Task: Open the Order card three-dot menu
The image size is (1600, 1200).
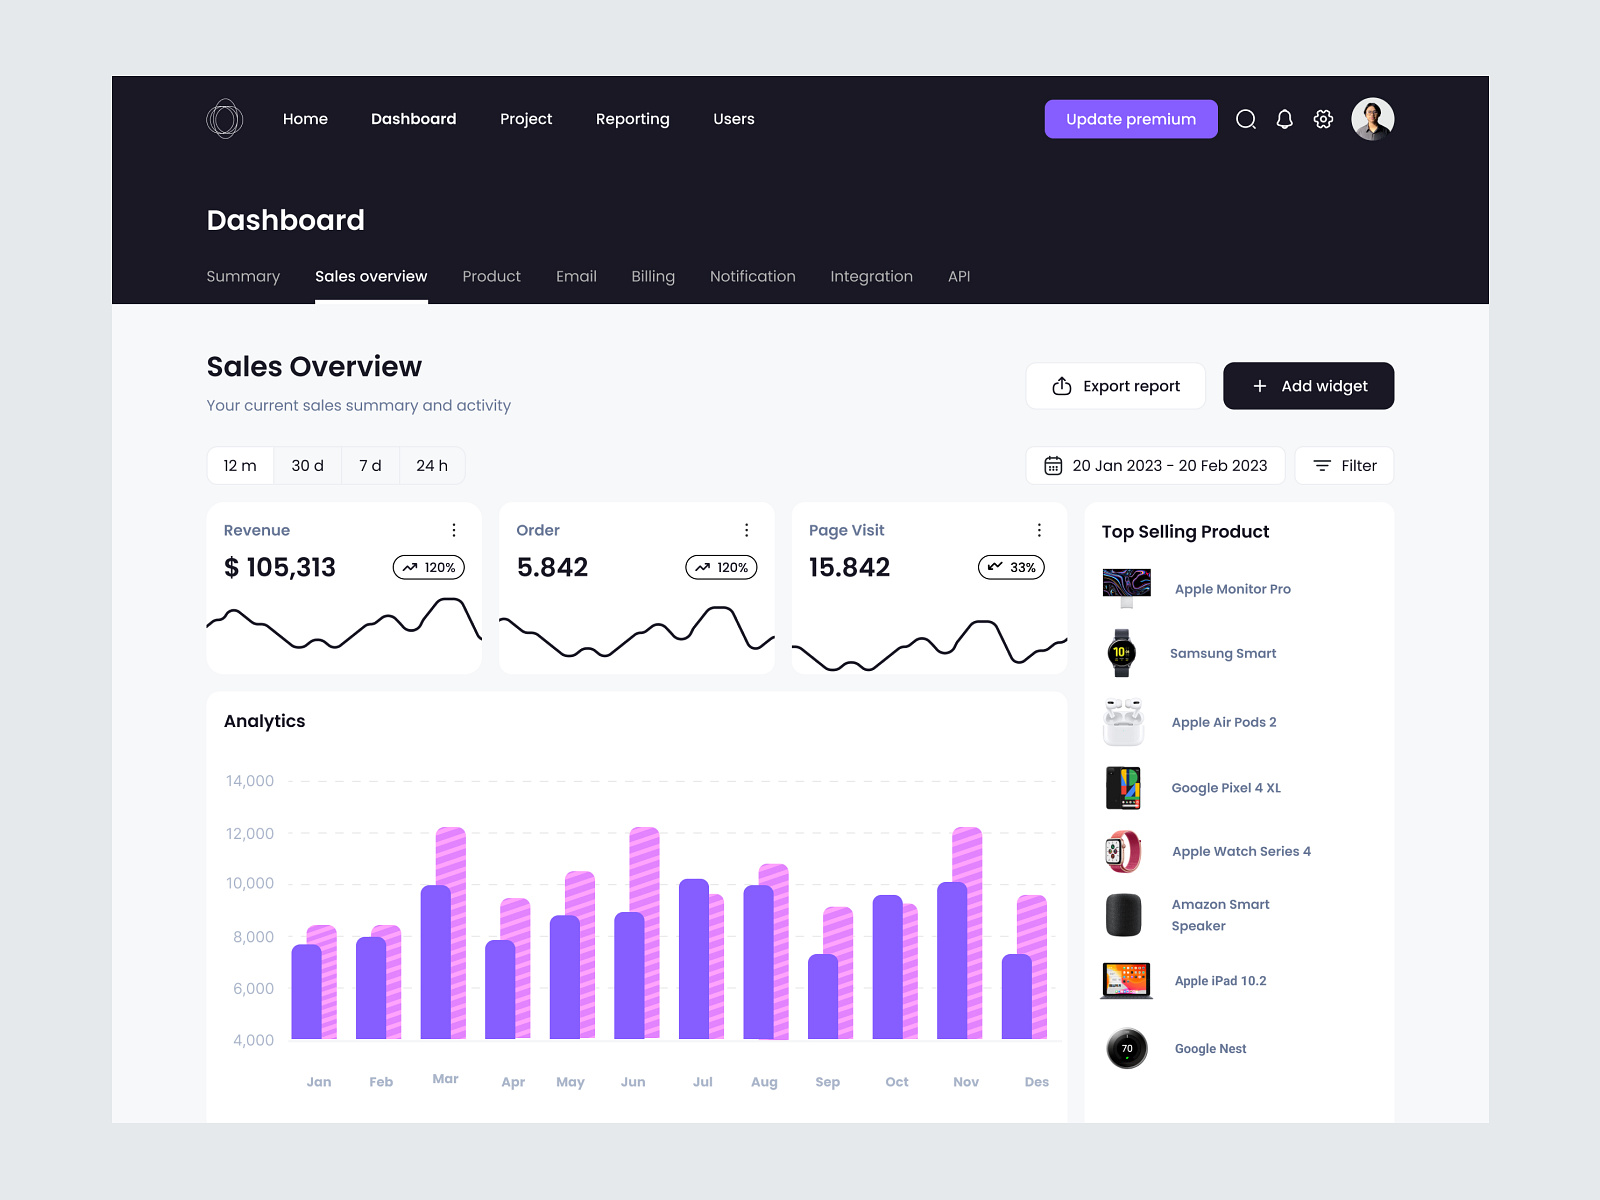Action: (x=747, y=530)
